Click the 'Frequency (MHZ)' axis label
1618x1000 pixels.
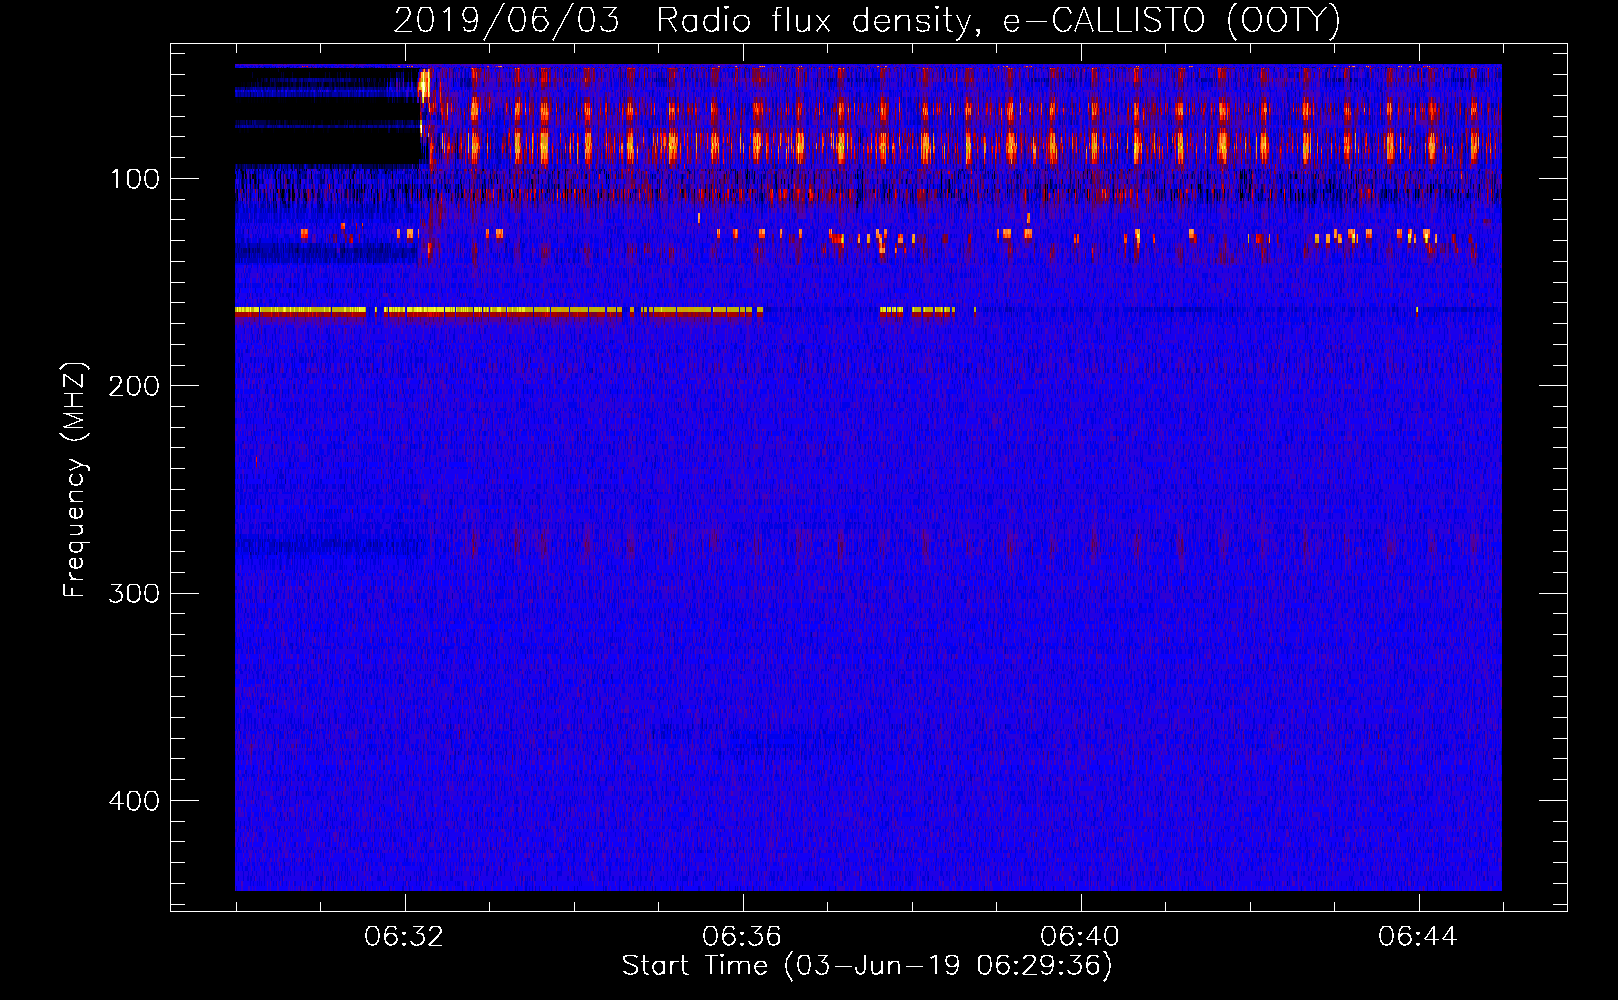coord(75,480)
